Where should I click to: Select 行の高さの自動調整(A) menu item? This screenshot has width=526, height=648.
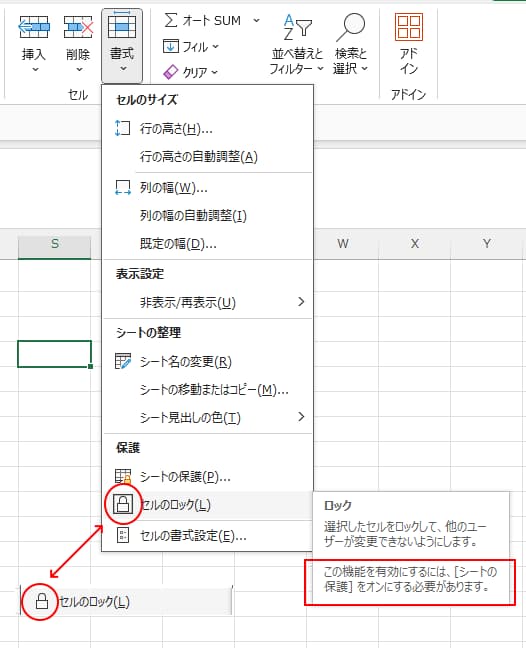tap(207, 157)
